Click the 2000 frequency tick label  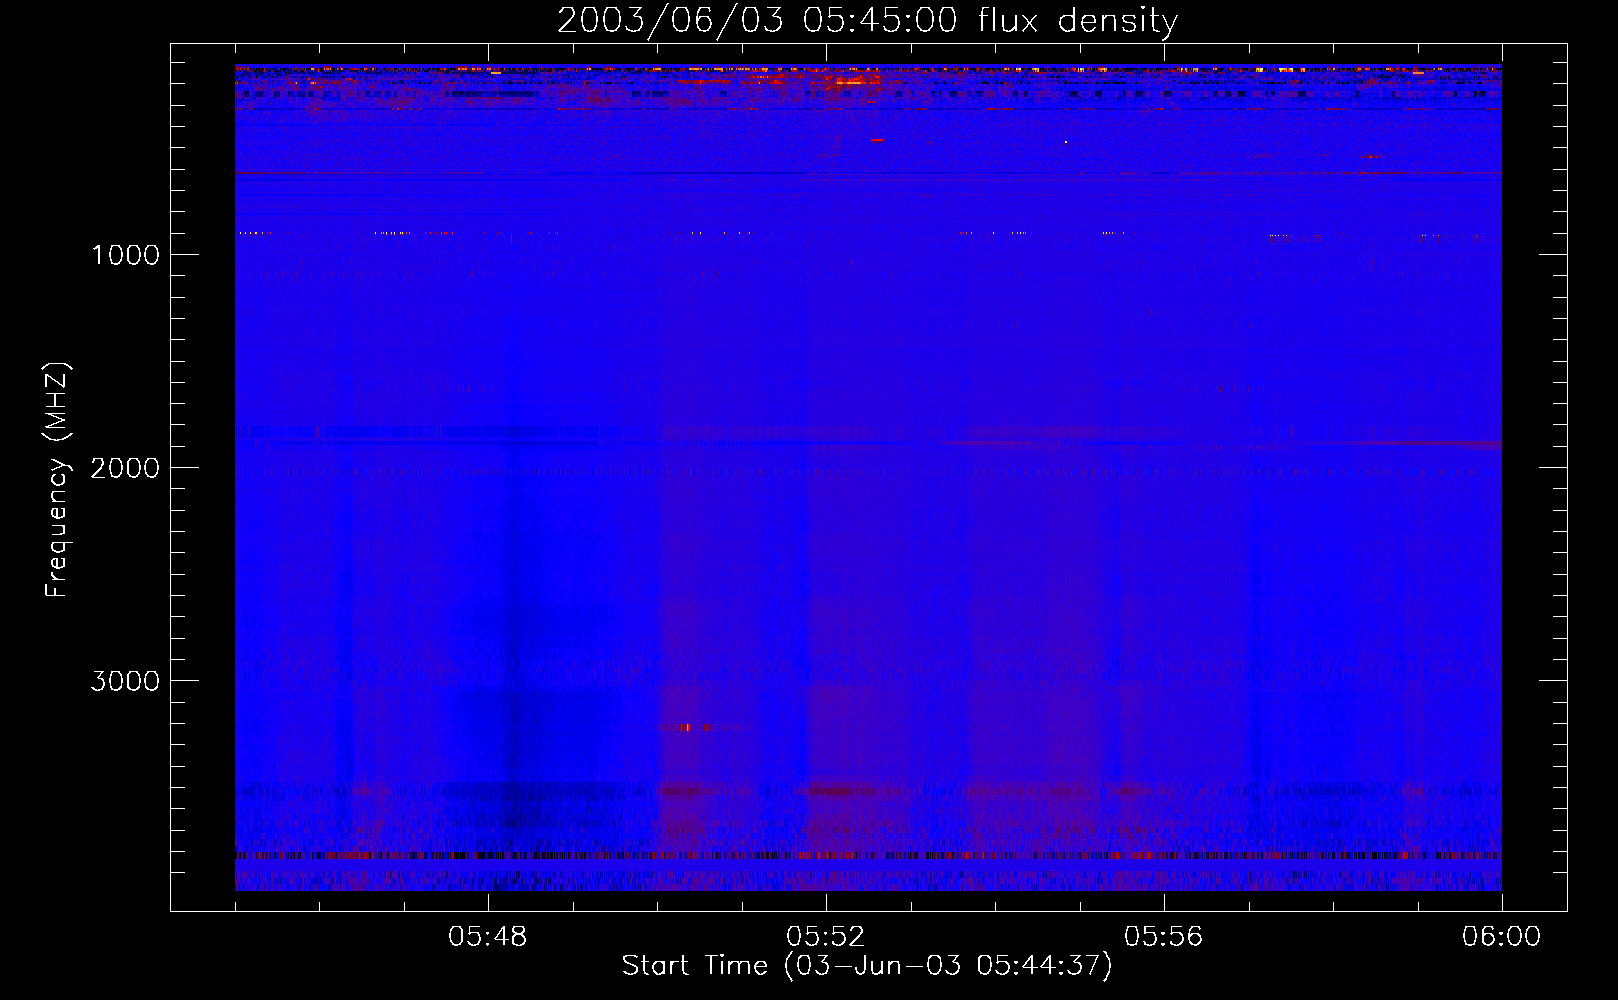click(125, 468)
